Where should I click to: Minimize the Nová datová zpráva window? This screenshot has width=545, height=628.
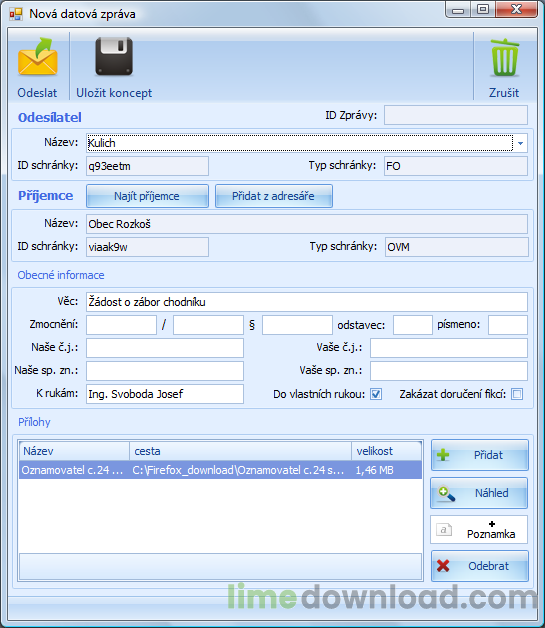click(458, 10)
